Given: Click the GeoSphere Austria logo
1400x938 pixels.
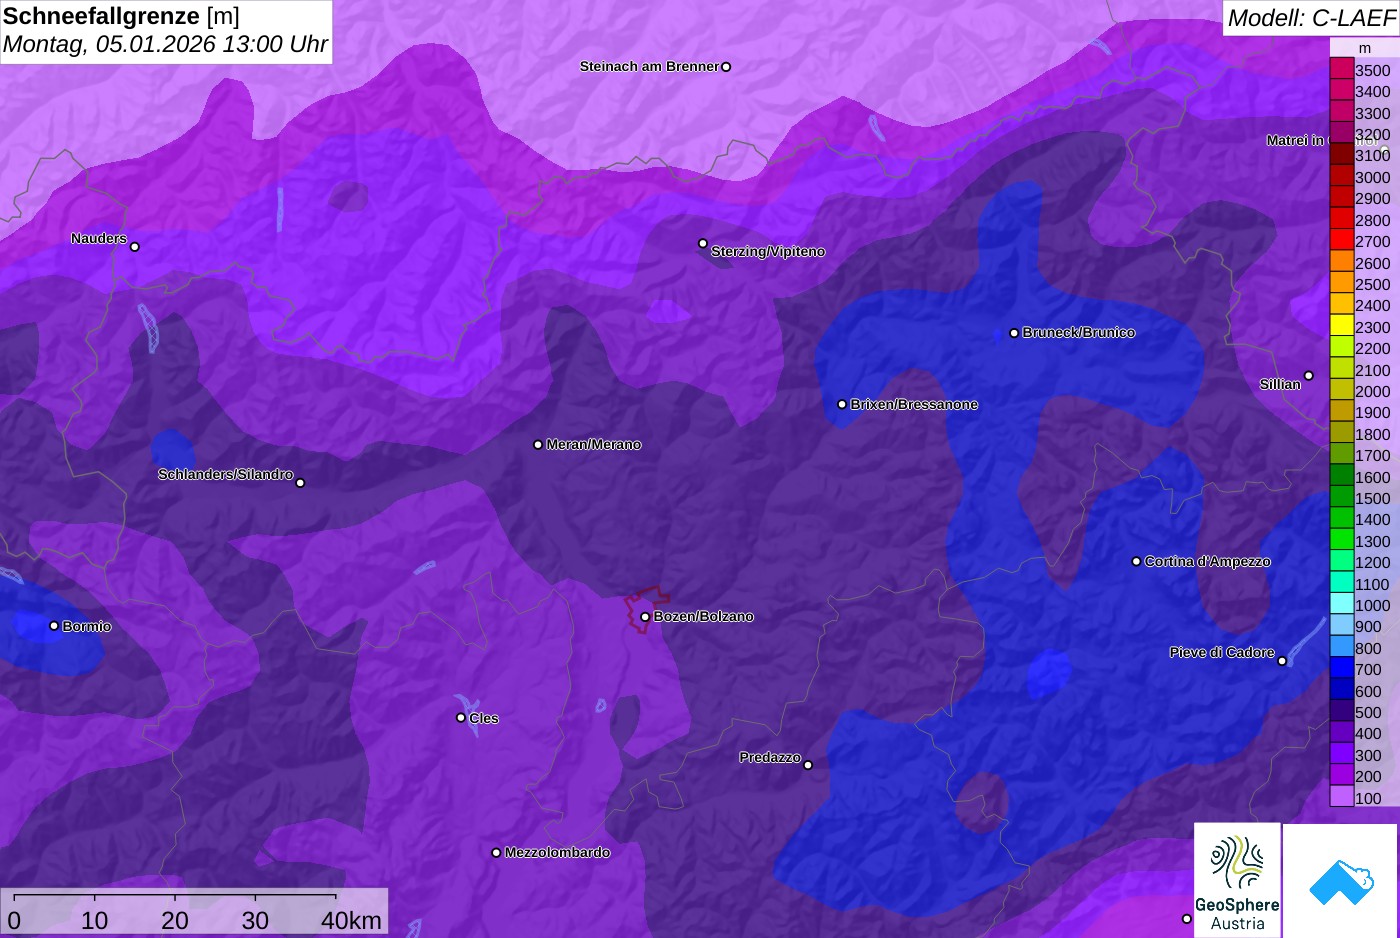Looking at the screenshot, I should pos(1237,880).
